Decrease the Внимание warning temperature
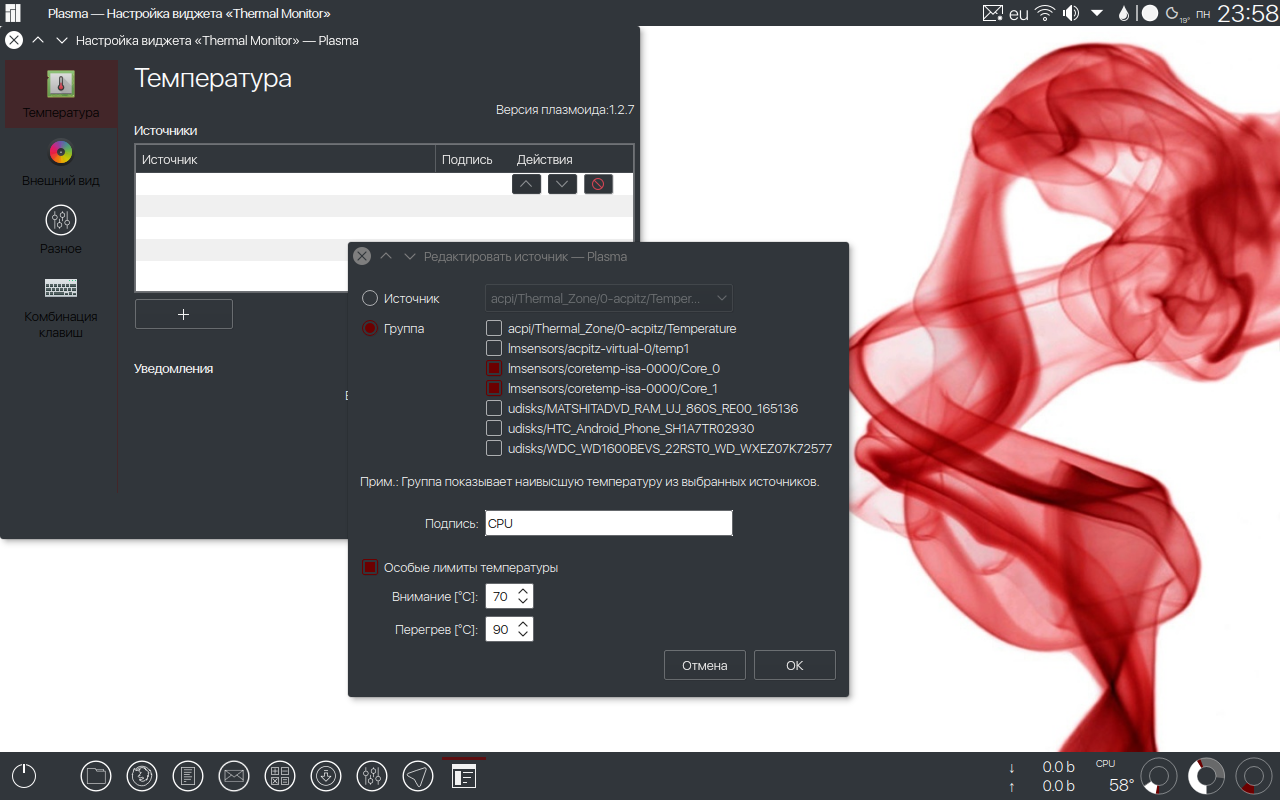The image size is (1280, 800). point(523,603)
